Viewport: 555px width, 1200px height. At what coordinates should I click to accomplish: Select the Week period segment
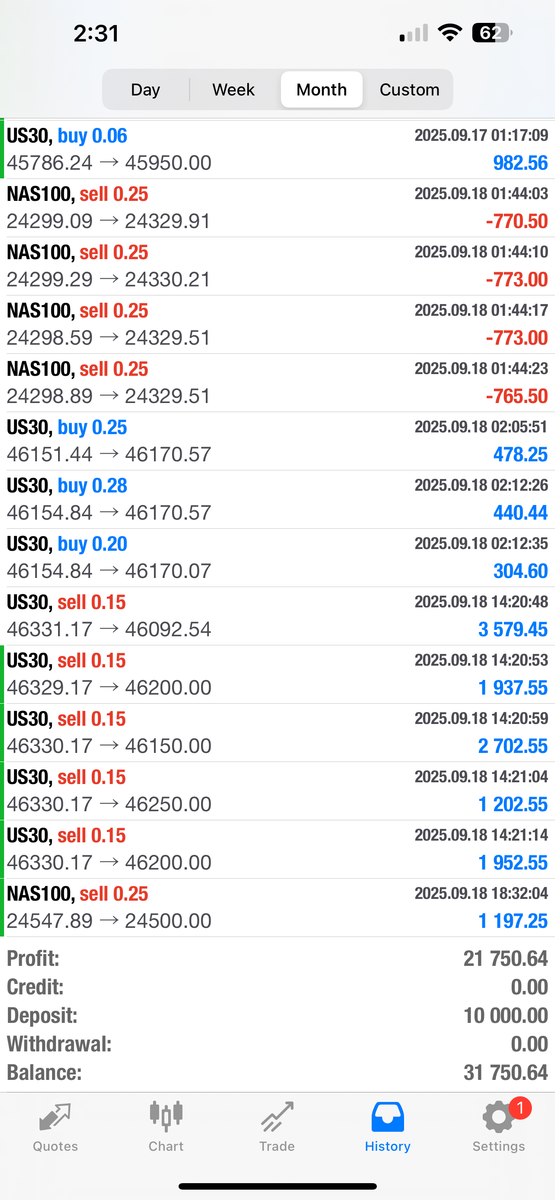[233, 89]
